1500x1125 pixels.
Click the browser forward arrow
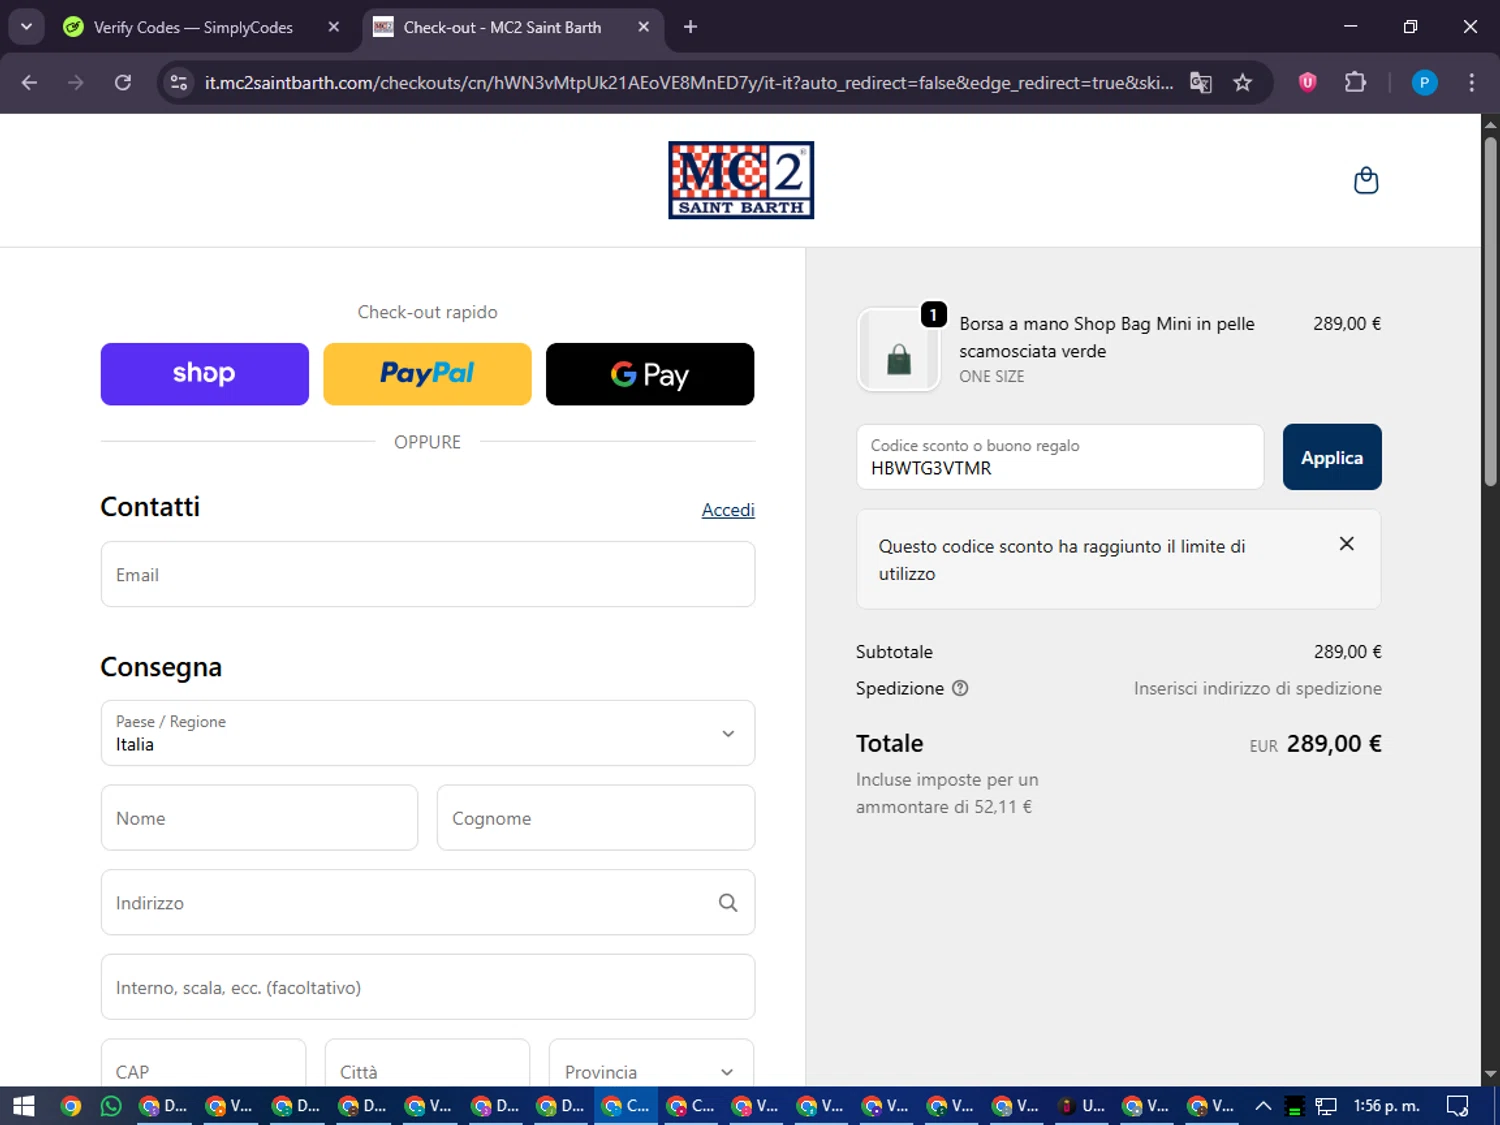(76, 83)
